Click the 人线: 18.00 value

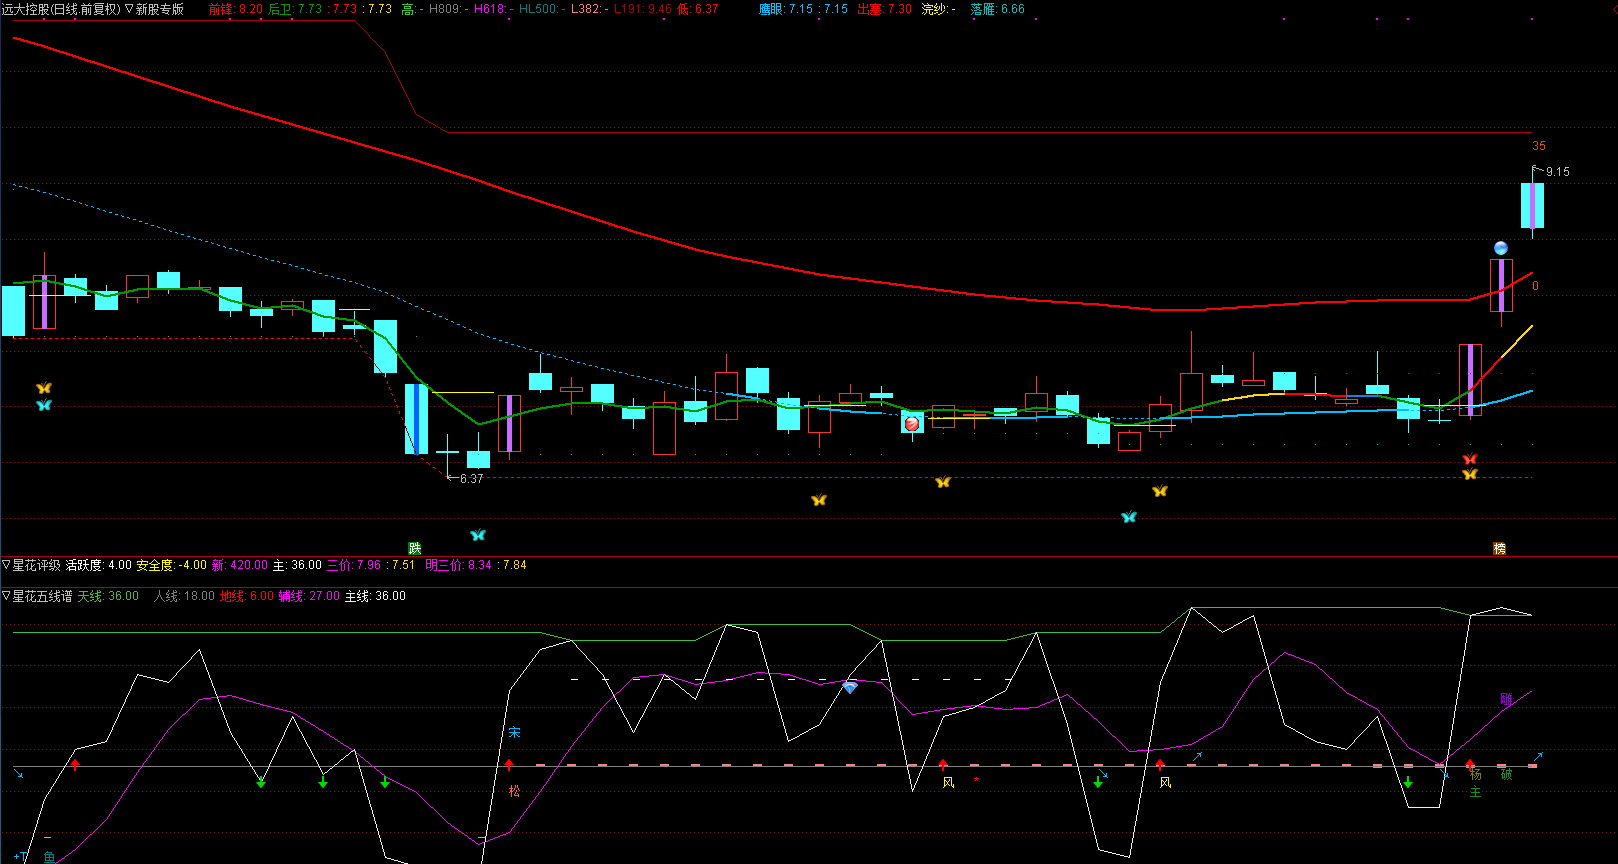(185, 596)
